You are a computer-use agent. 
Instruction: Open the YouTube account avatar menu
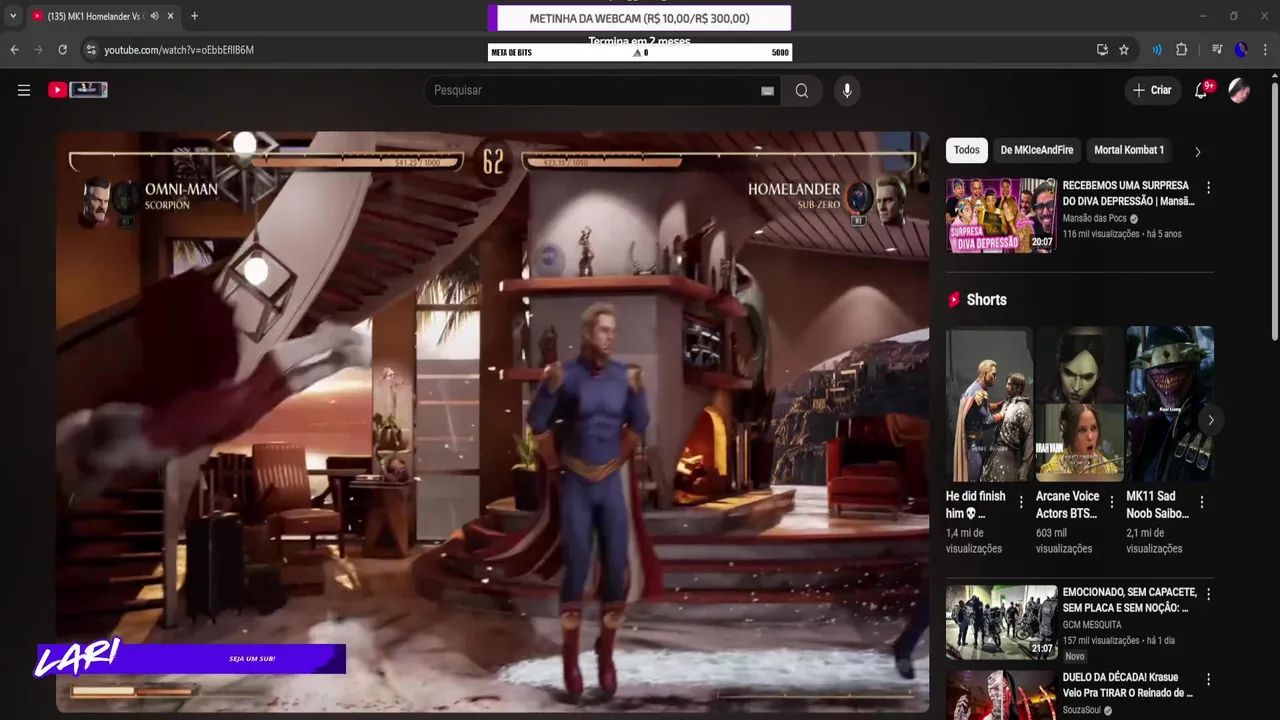(1239, 90)
